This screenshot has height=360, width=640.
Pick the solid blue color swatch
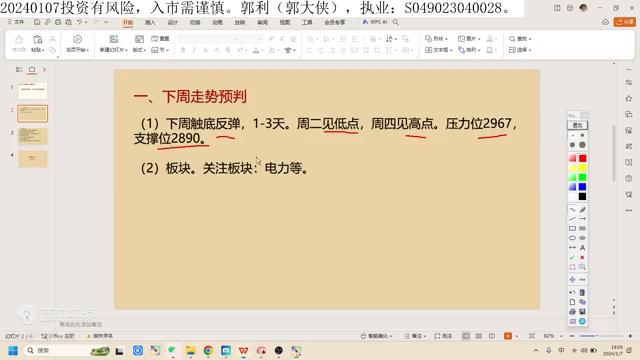(x=582, y=187)
